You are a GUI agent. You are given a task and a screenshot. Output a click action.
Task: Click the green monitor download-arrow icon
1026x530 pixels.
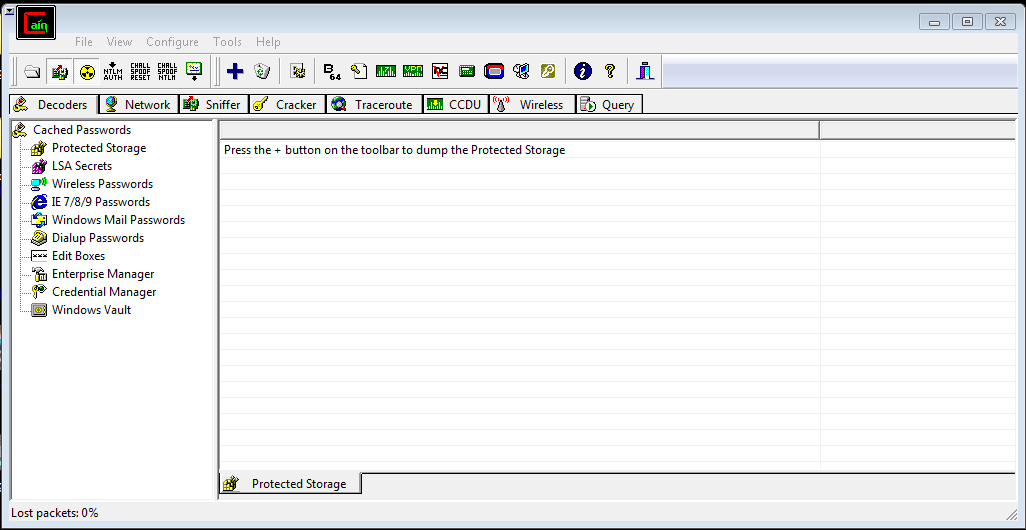[x=194, y=71]
